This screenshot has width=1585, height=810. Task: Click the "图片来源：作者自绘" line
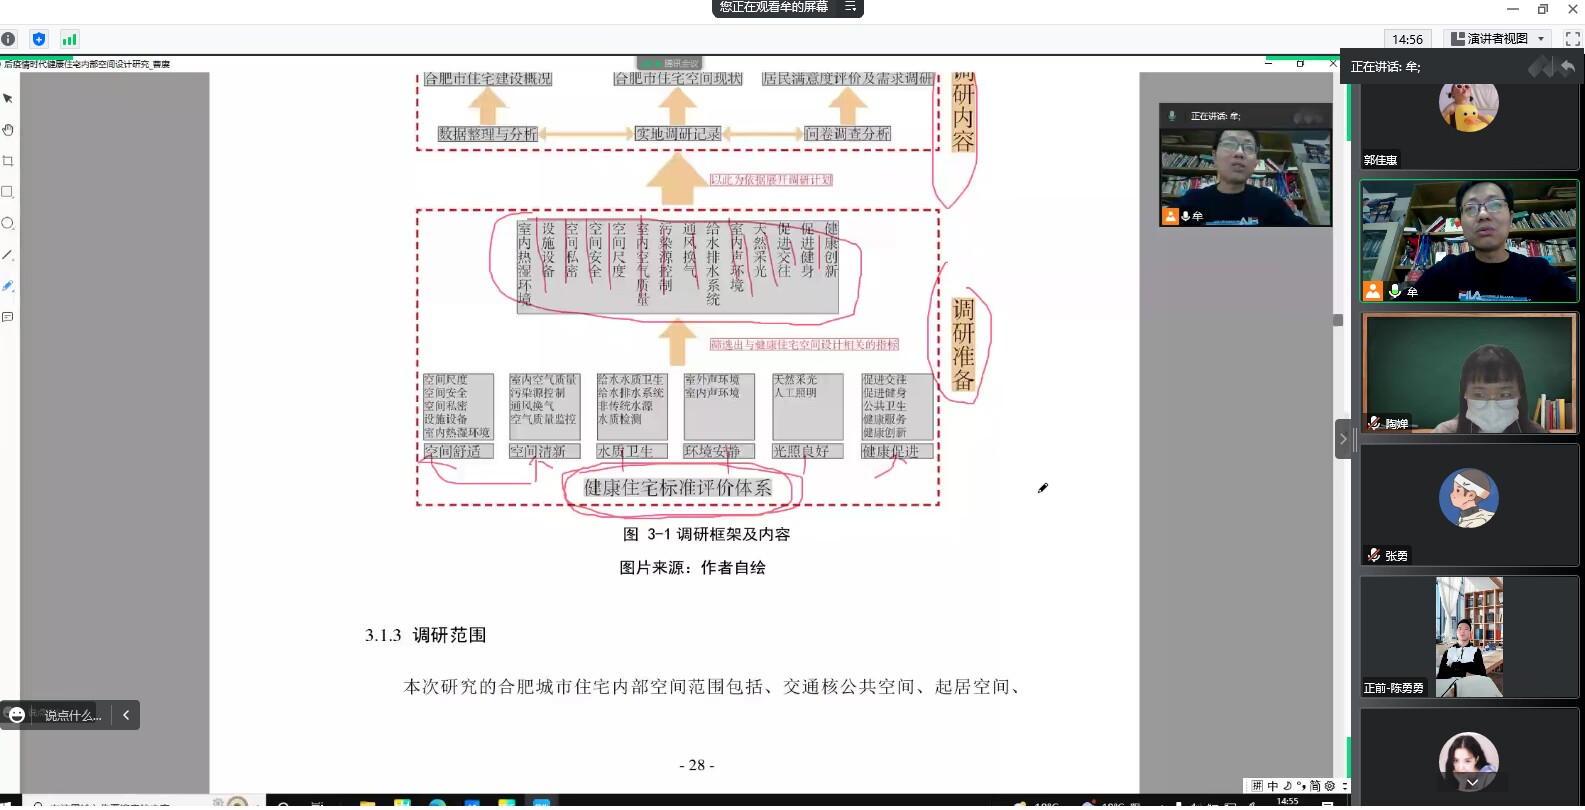pyautogui.click(x=692, y=567)
